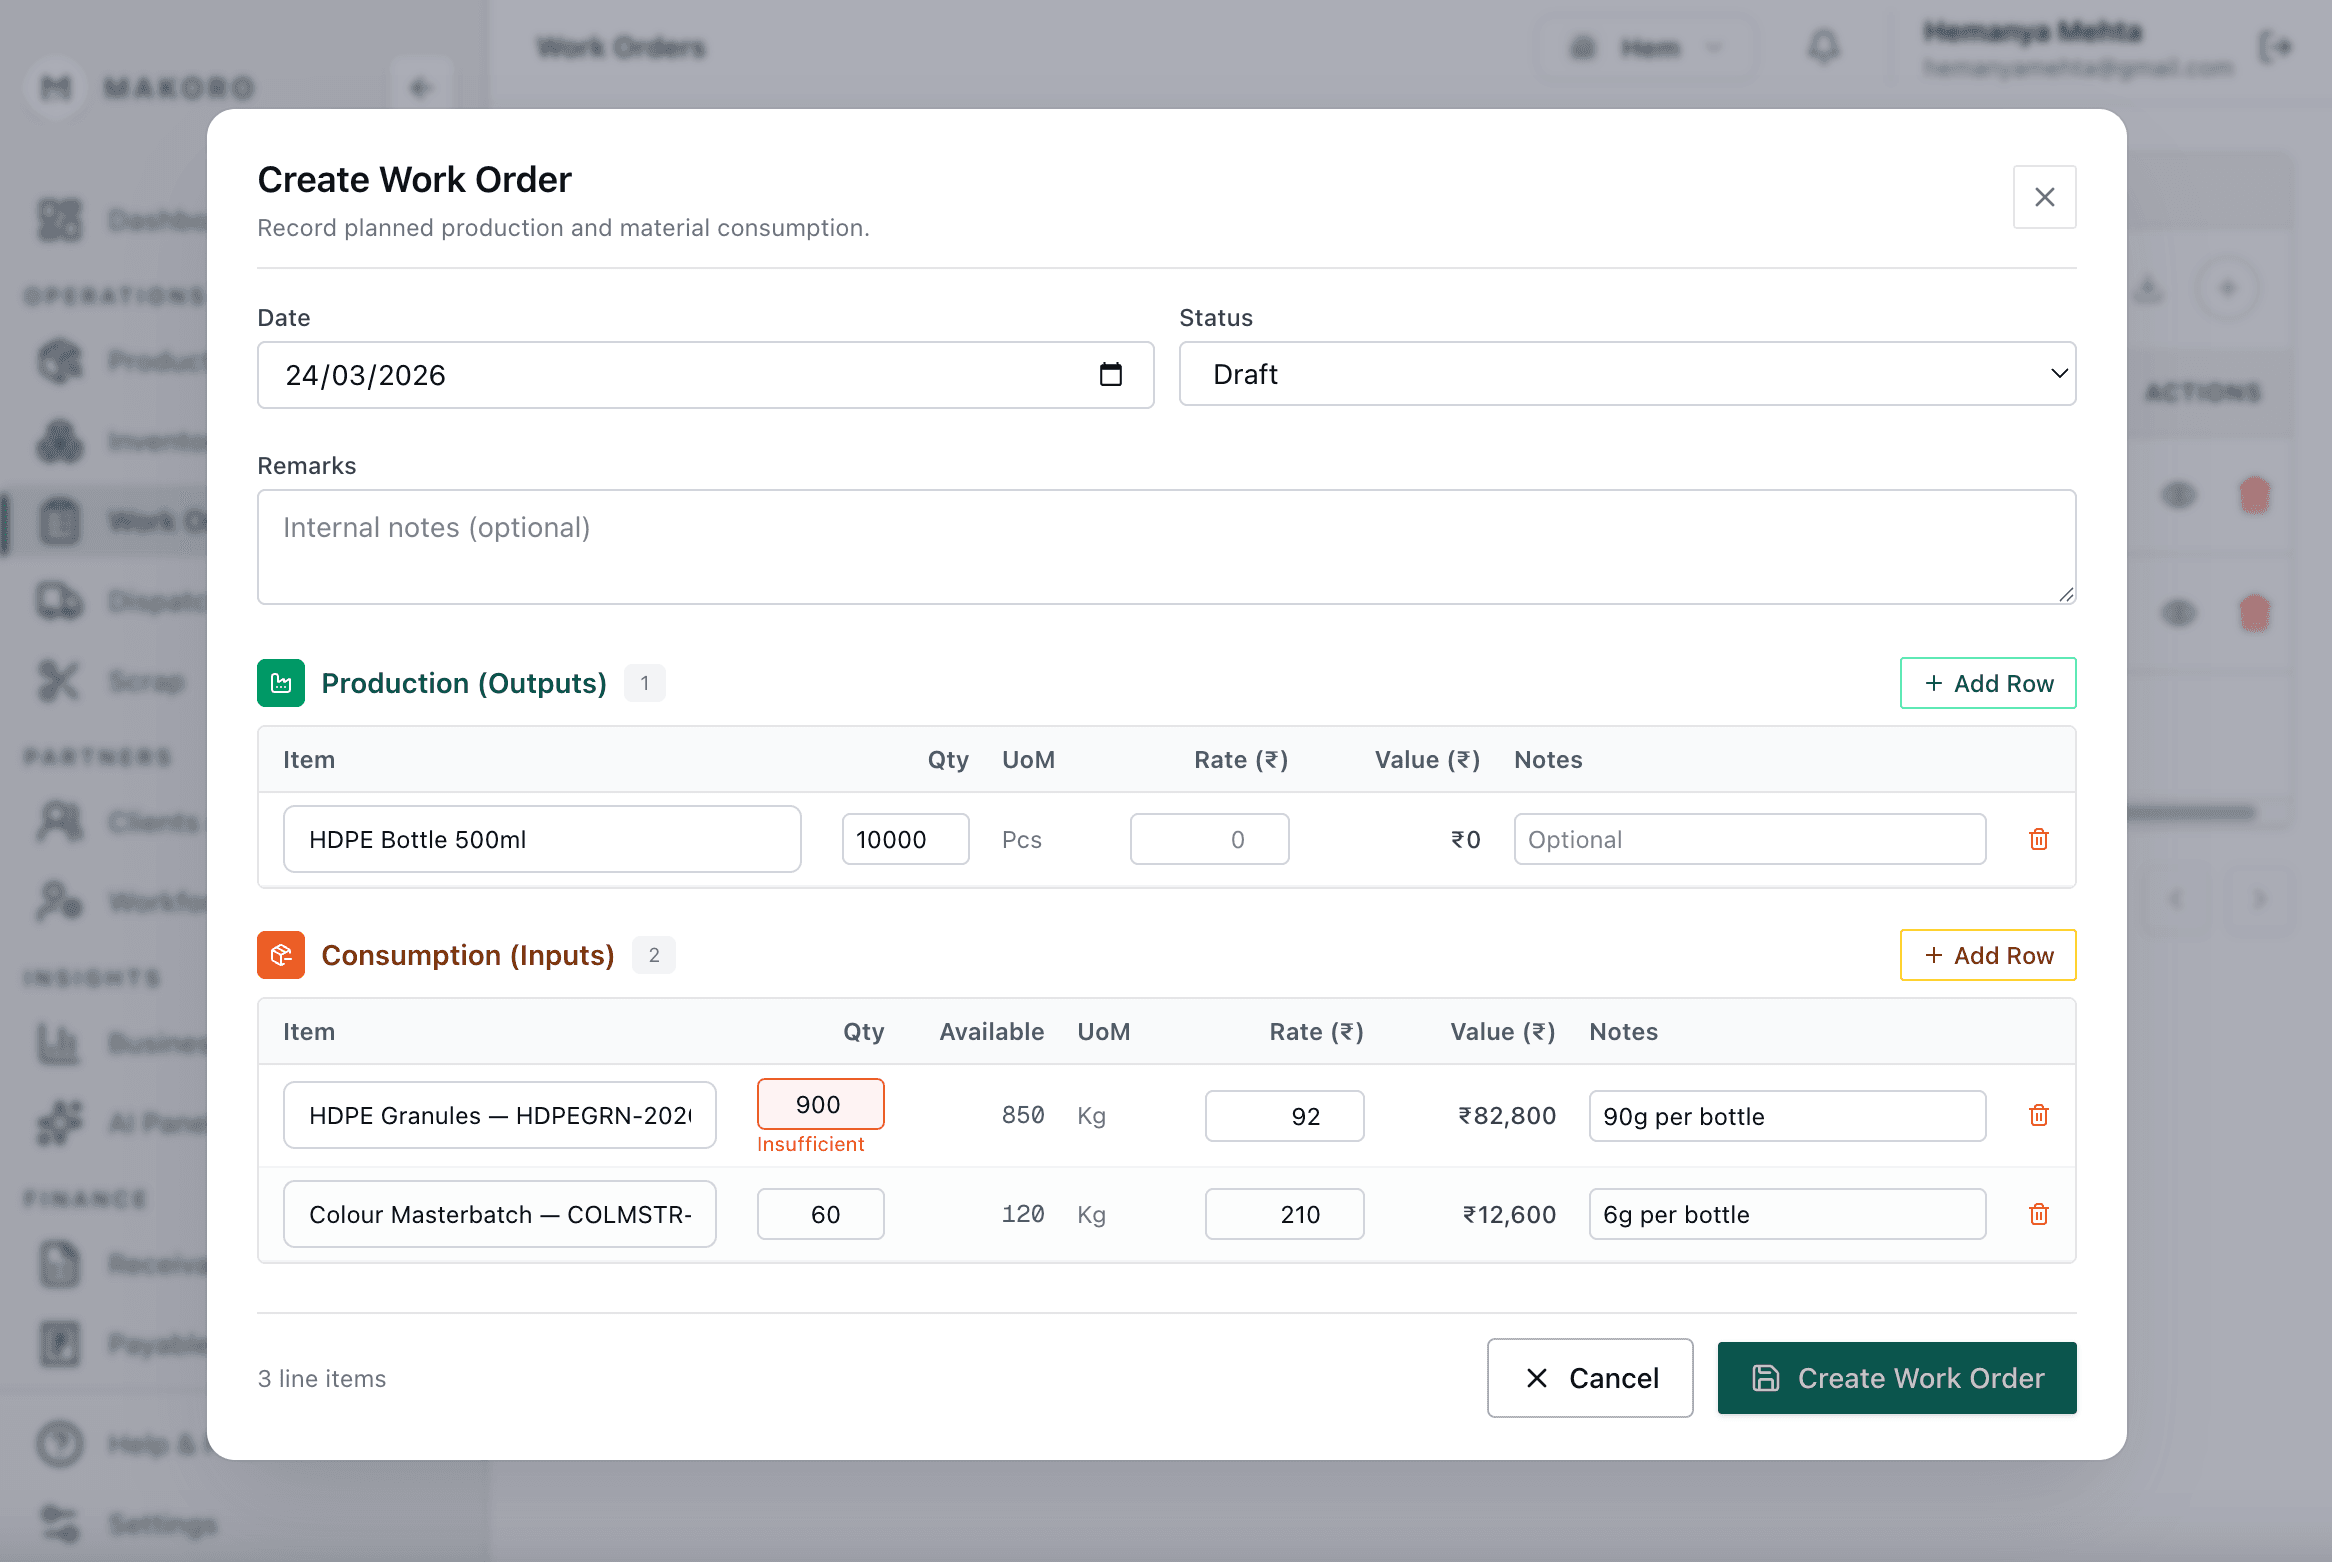Viewport: 2332px width, 1562px height.
Task: Click the Available value 850
Action: (x=1023, y=1115)
